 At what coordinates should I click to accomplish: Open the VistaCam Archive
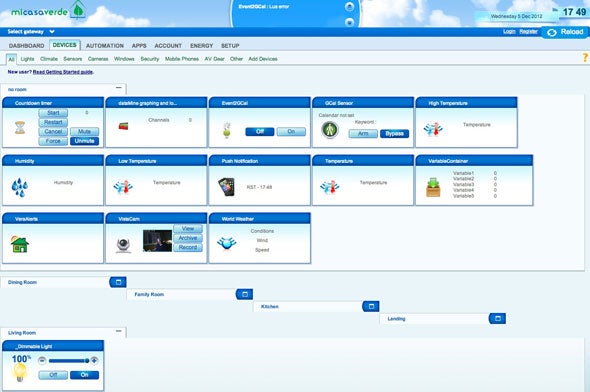tap(188, 238)
